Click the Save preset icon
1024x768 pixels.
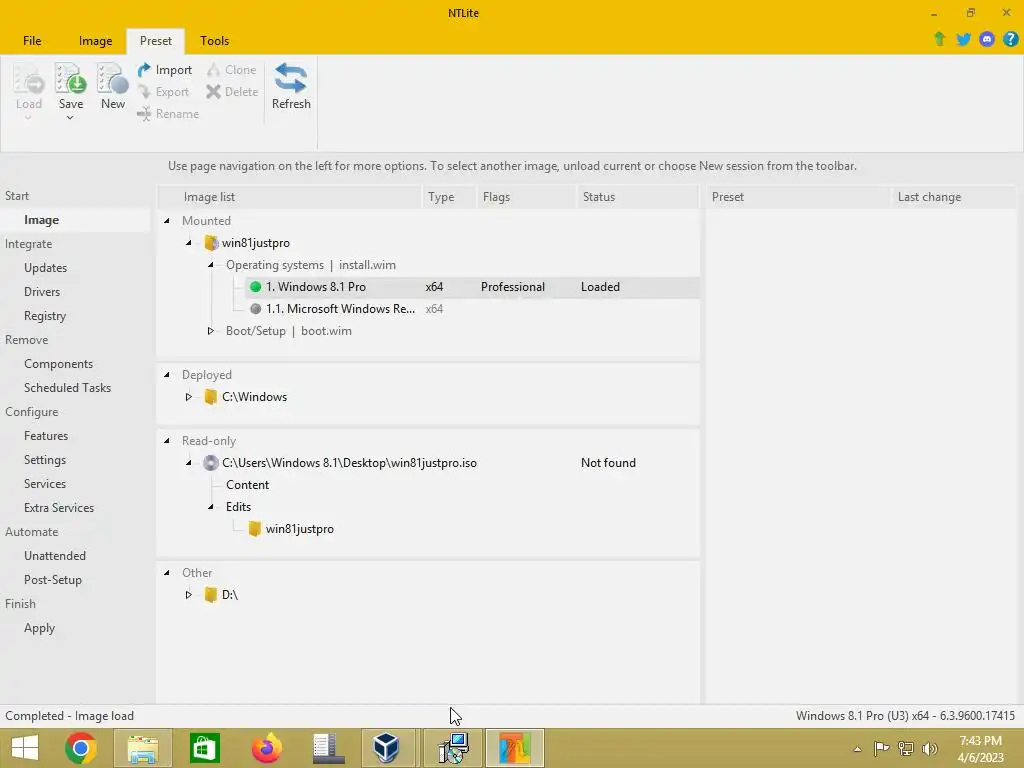pos(71,79)
